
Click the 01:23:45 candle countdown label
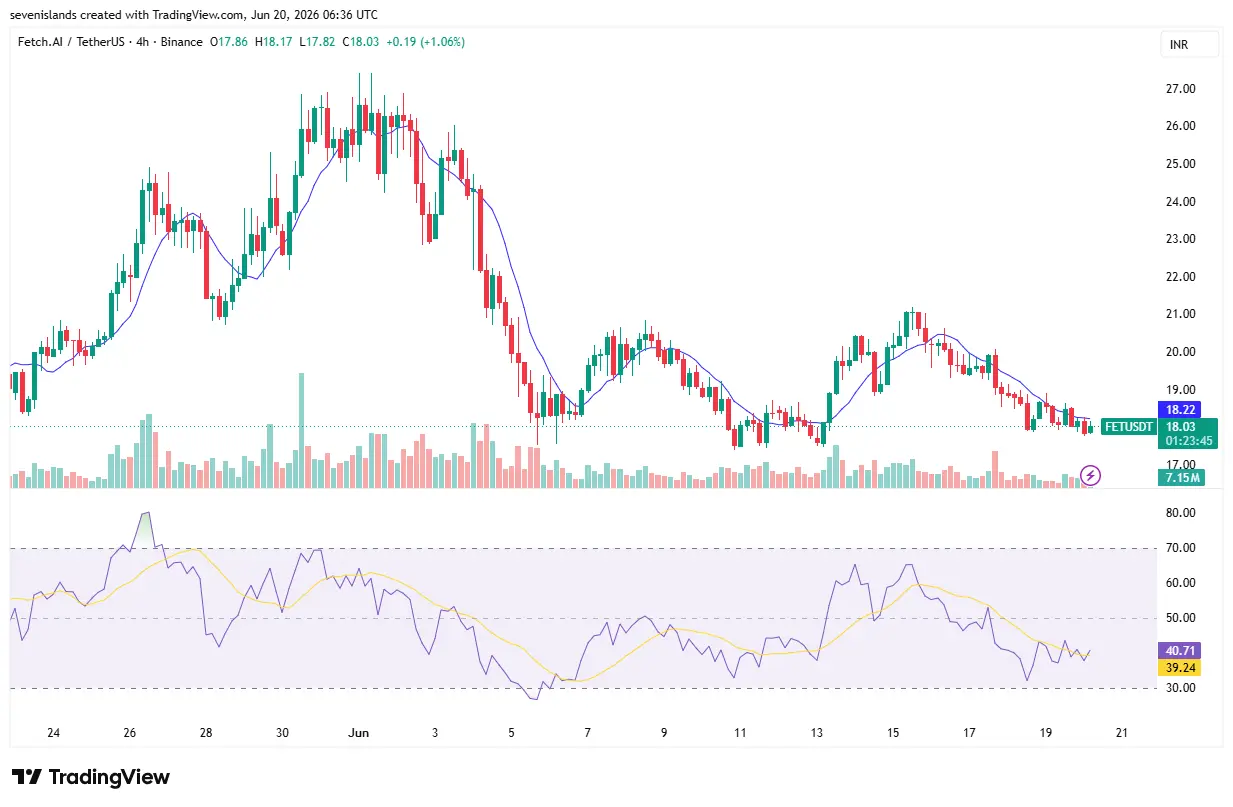coord(1188,440)
